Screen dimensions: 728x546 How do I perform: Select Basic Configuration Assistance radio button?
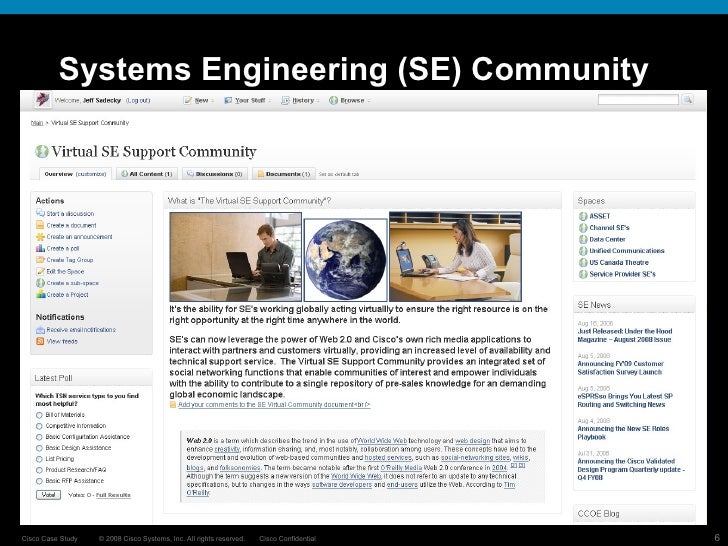point(39,437)
